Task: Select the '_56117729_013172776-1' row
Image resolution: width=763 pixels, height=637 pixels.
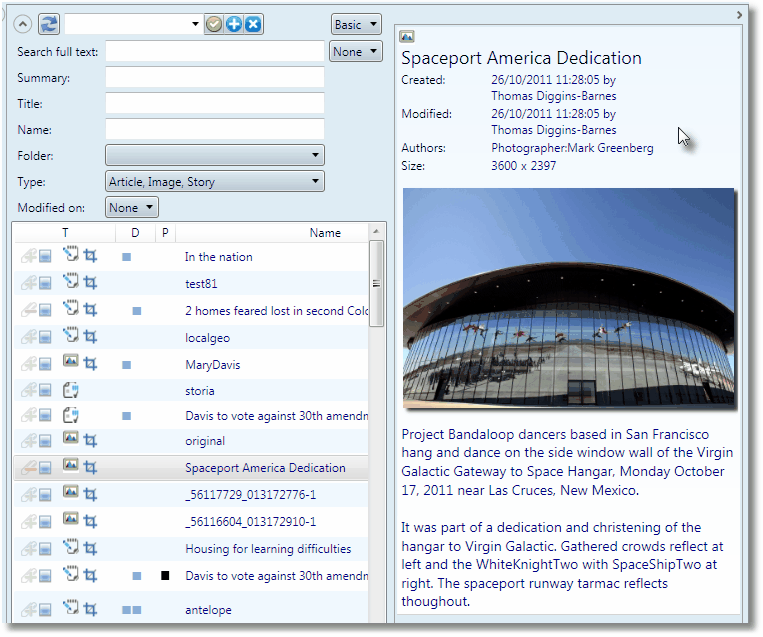Action: [191, 494]
